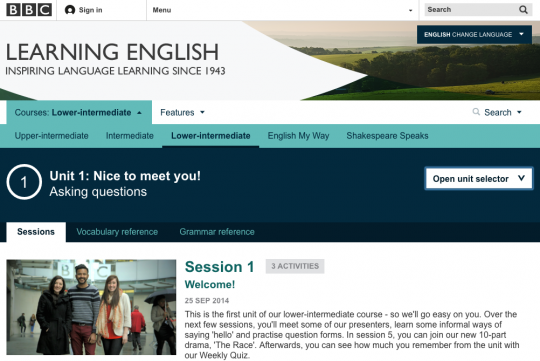This screenshot has height=361, width=540.
Task: Click the Learning English banner title
Action: 112,52
